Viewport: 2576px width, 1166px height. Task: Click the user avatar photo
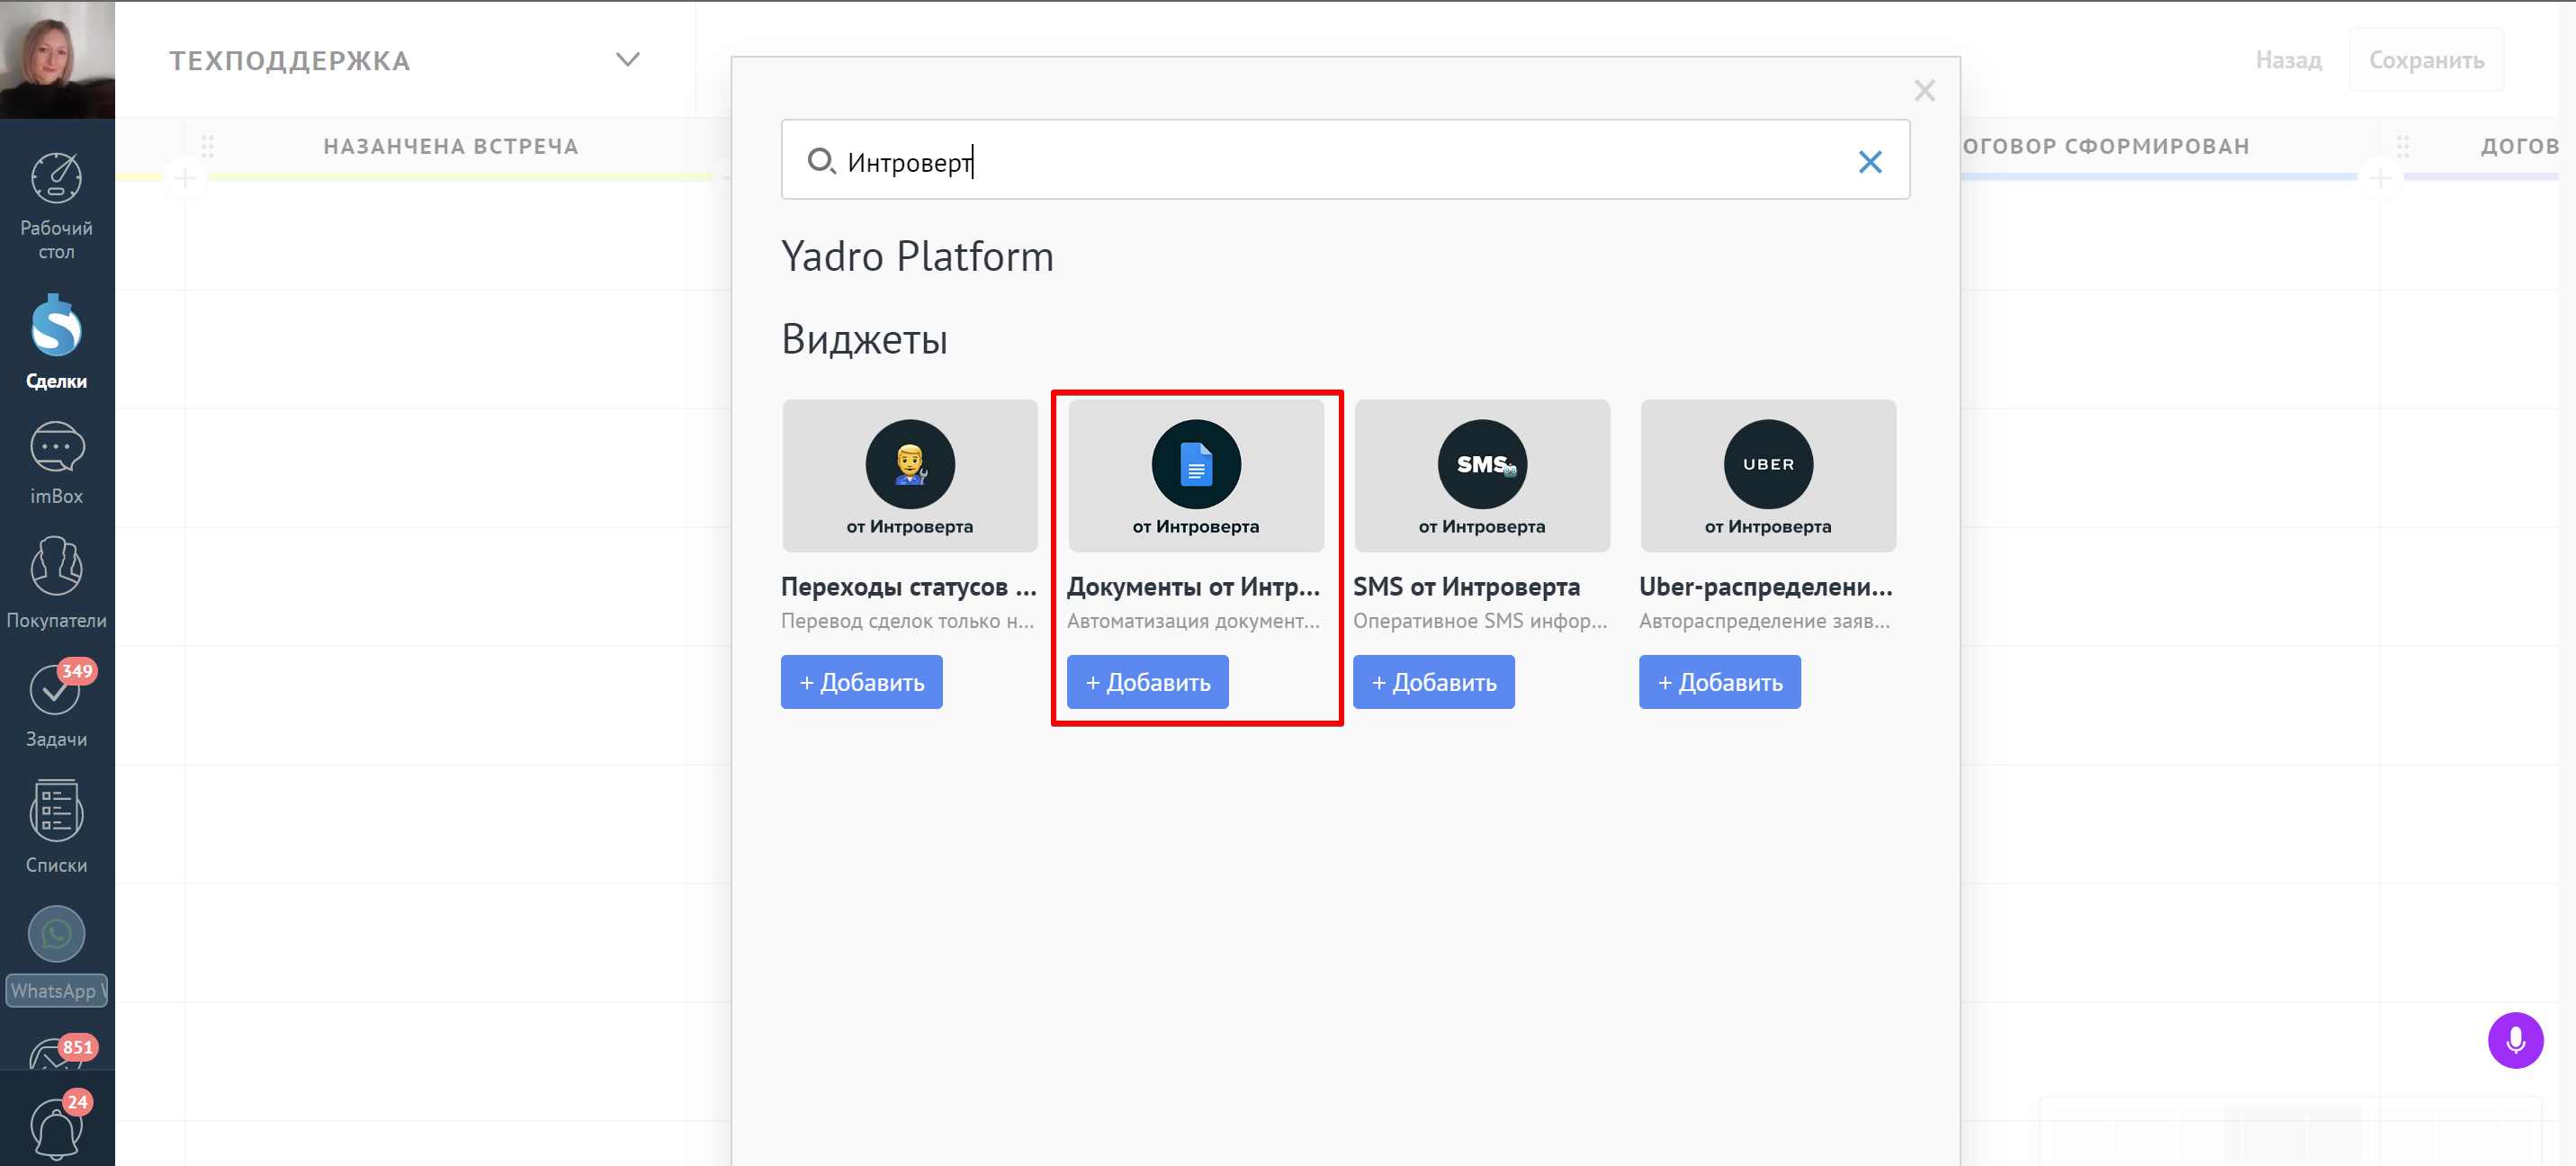click(x=57, y=59)
